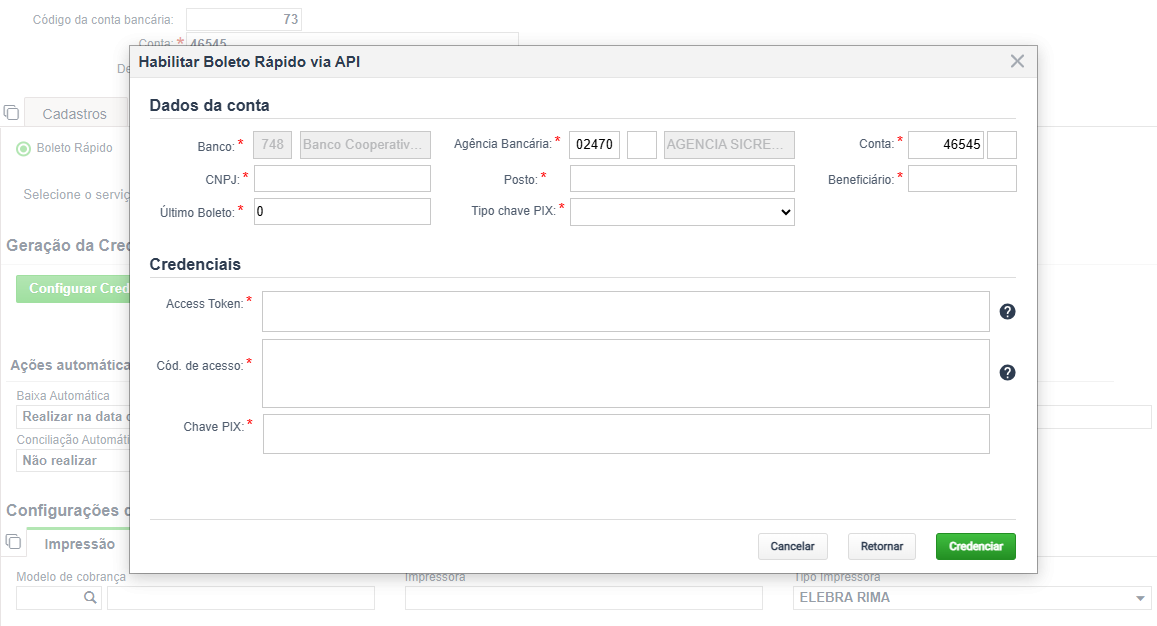Focus the CNPJ input field
Viewport: 1157px width, 626px height.
[342, 179]
